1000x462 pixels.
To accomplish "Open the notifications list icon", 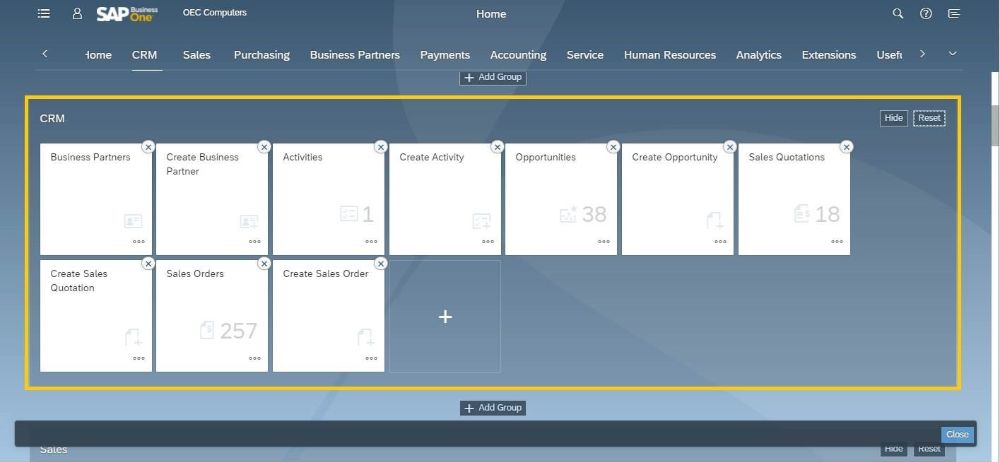I will (x=954, y=13).
